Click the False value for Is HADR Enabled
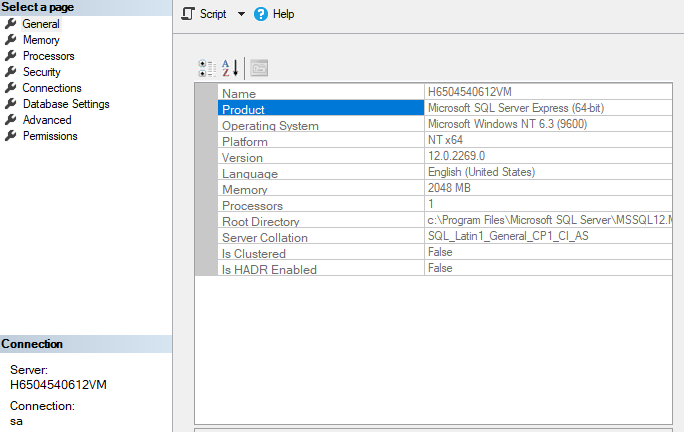The image size is (684, 432). pyautogui.click(x=440, y=268)
